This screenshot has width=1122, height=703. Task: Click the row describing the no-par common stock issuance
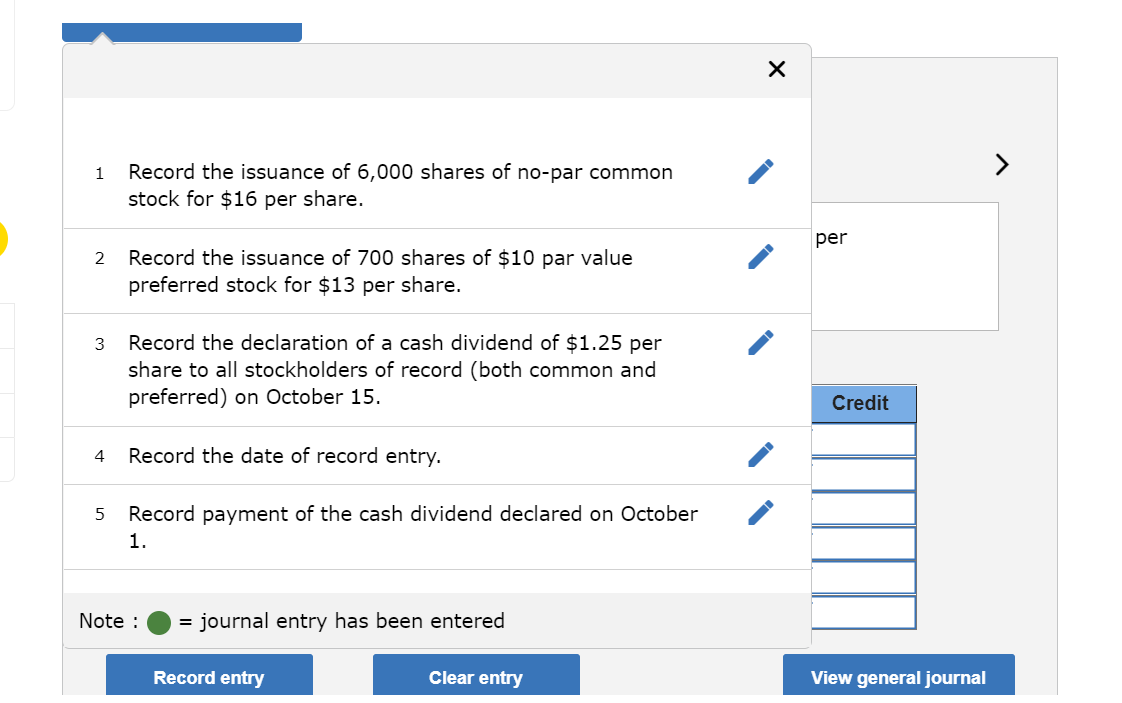click(x=400, y=185)
